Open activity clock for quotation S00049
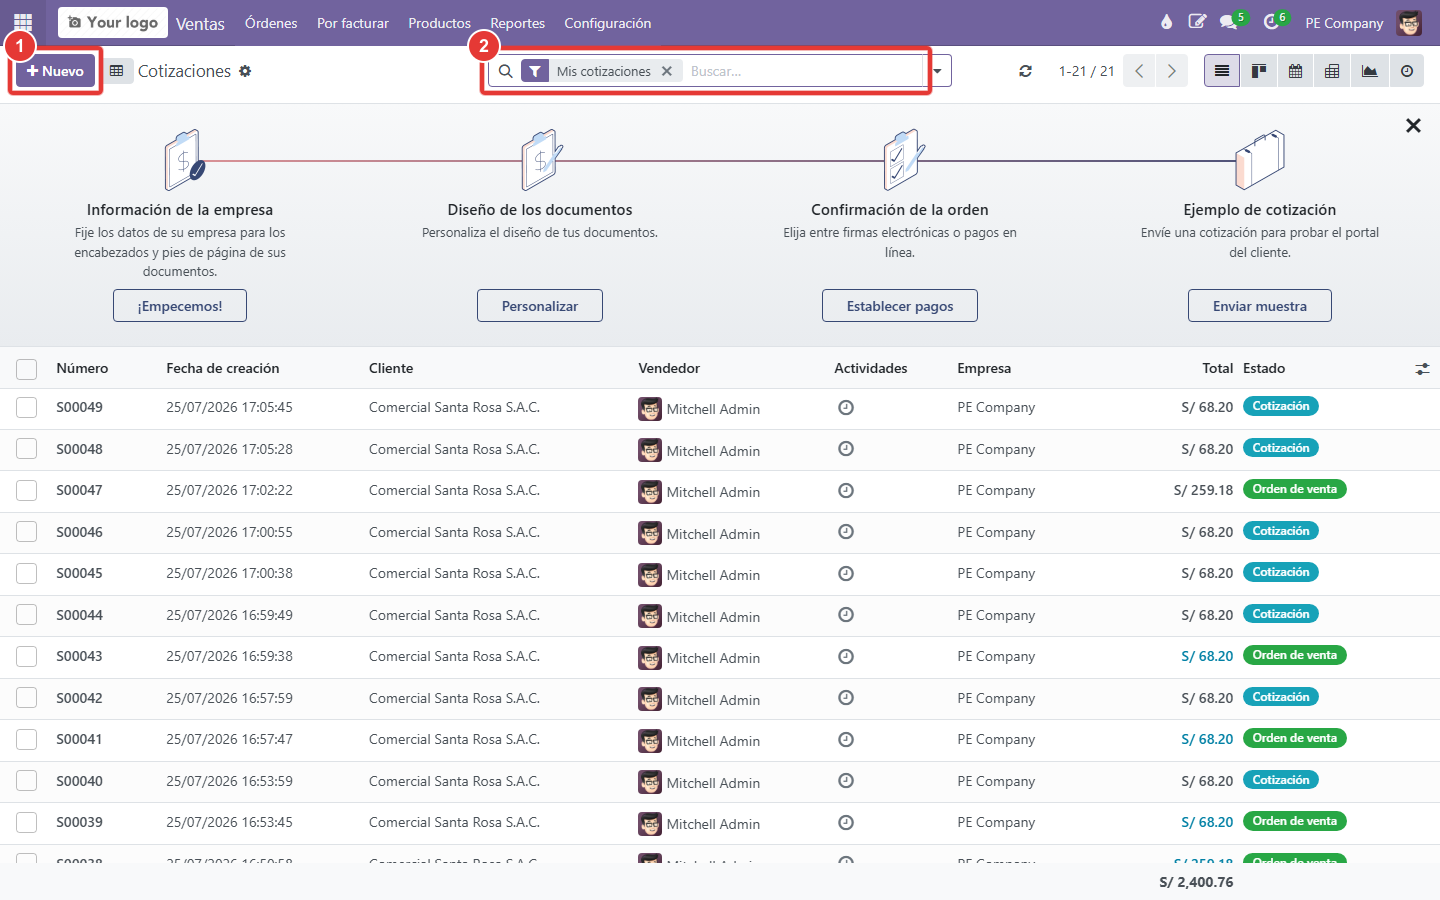The width and height of the screenshot is (1440, 900). 846,407
